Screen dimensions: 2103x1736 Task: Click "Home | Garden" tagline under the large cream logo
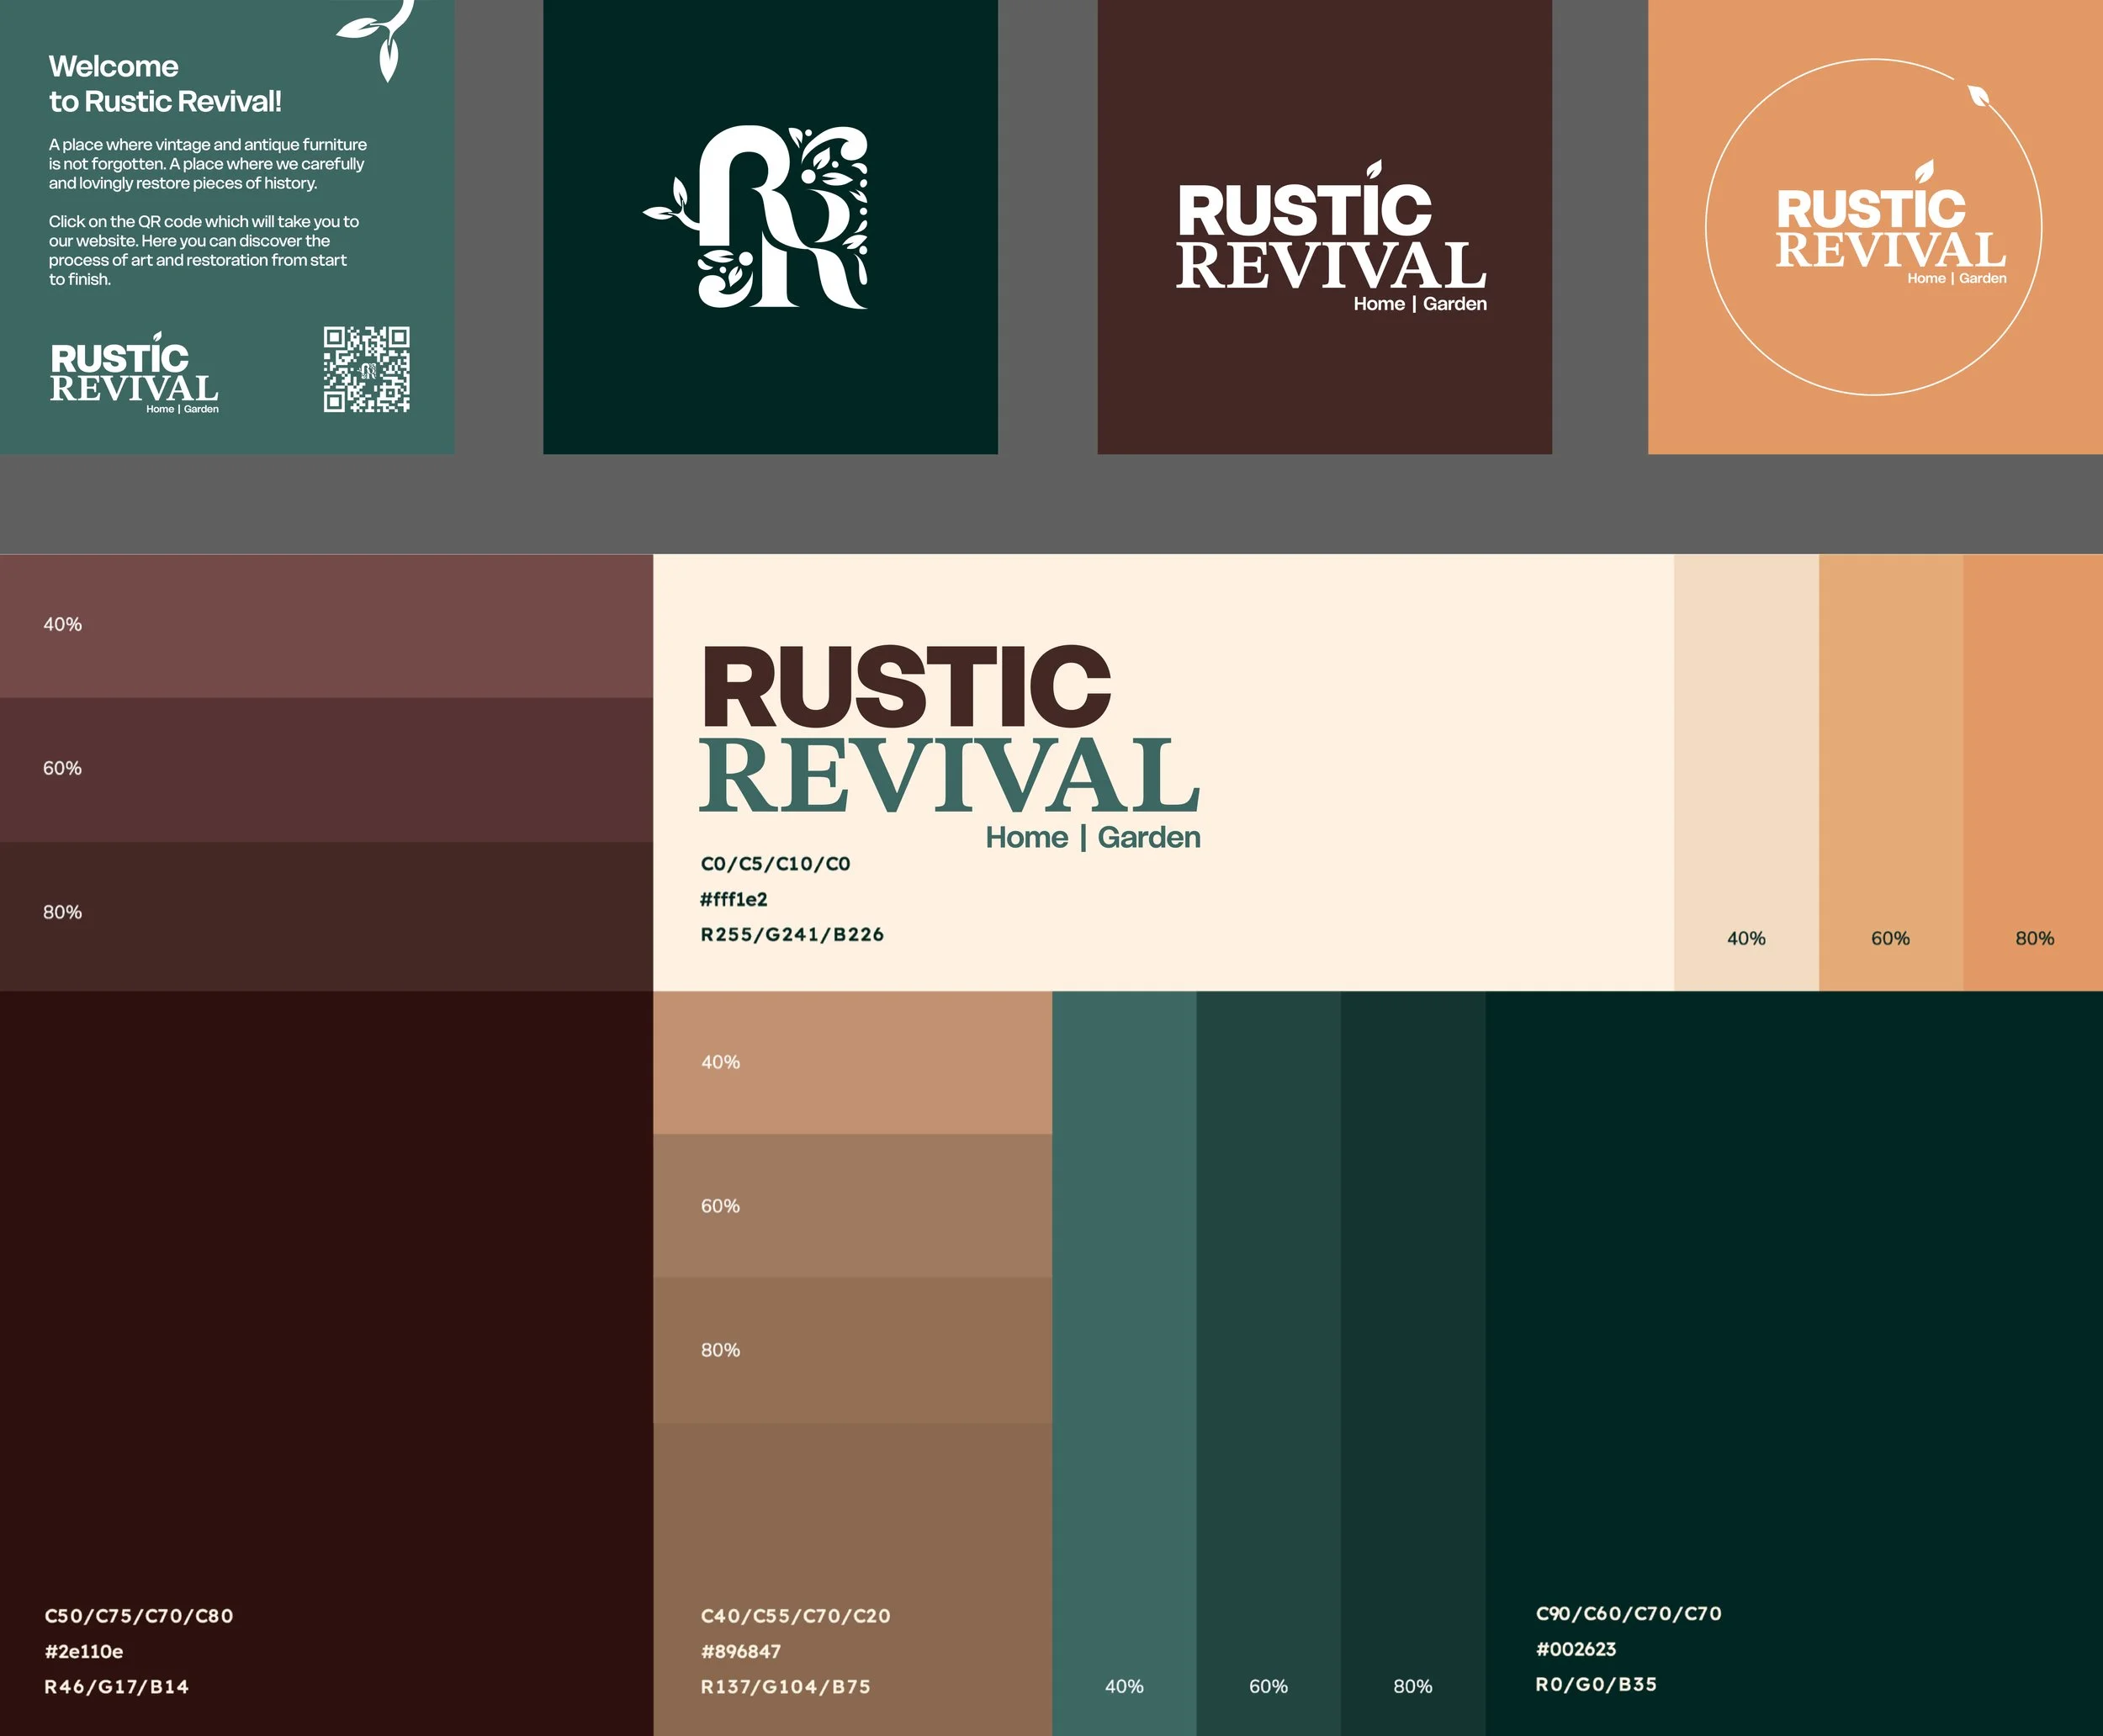[x=1093, y=837]
